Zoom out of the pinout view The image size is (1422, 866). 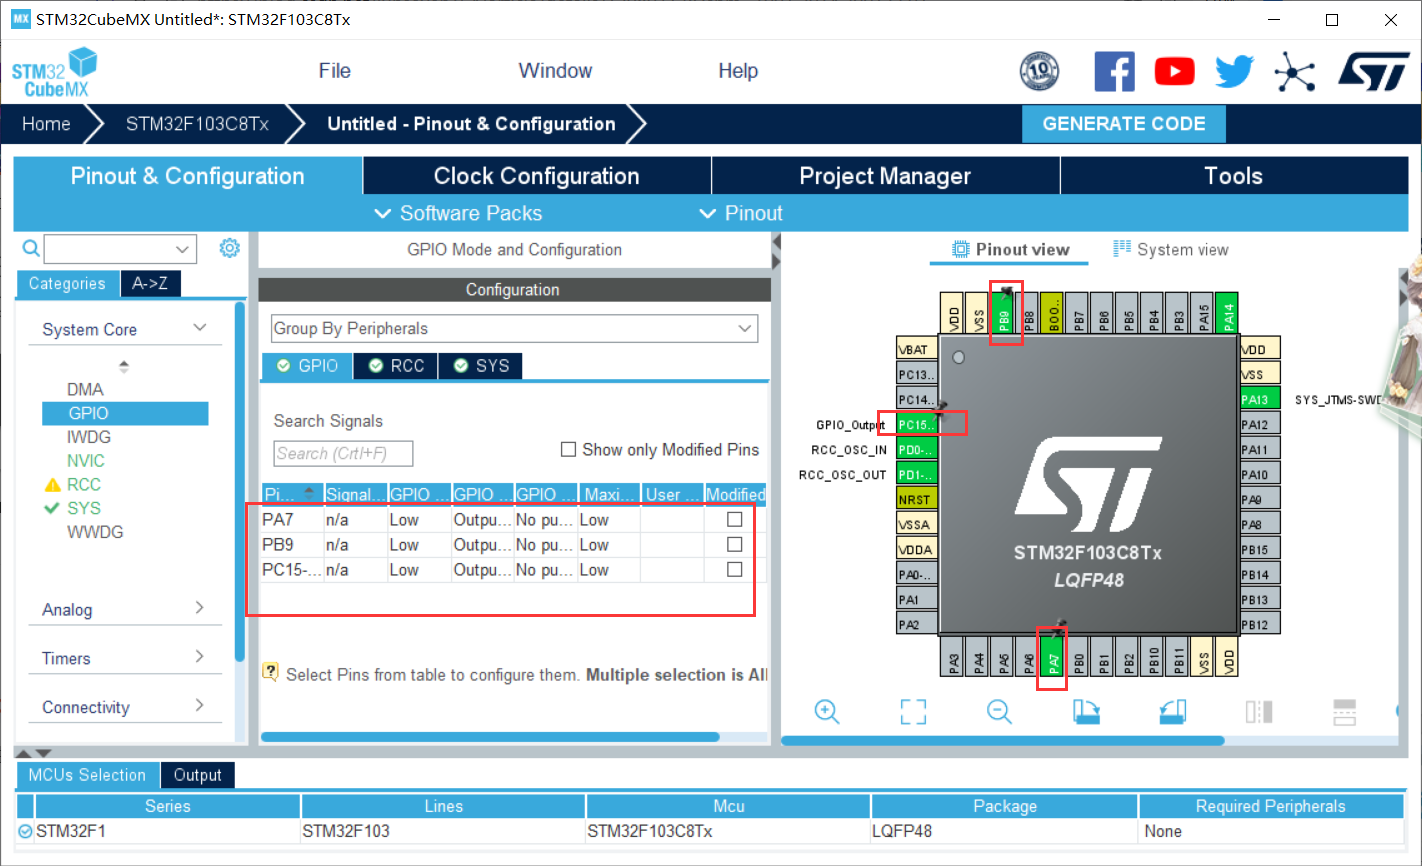pos(998,711)
